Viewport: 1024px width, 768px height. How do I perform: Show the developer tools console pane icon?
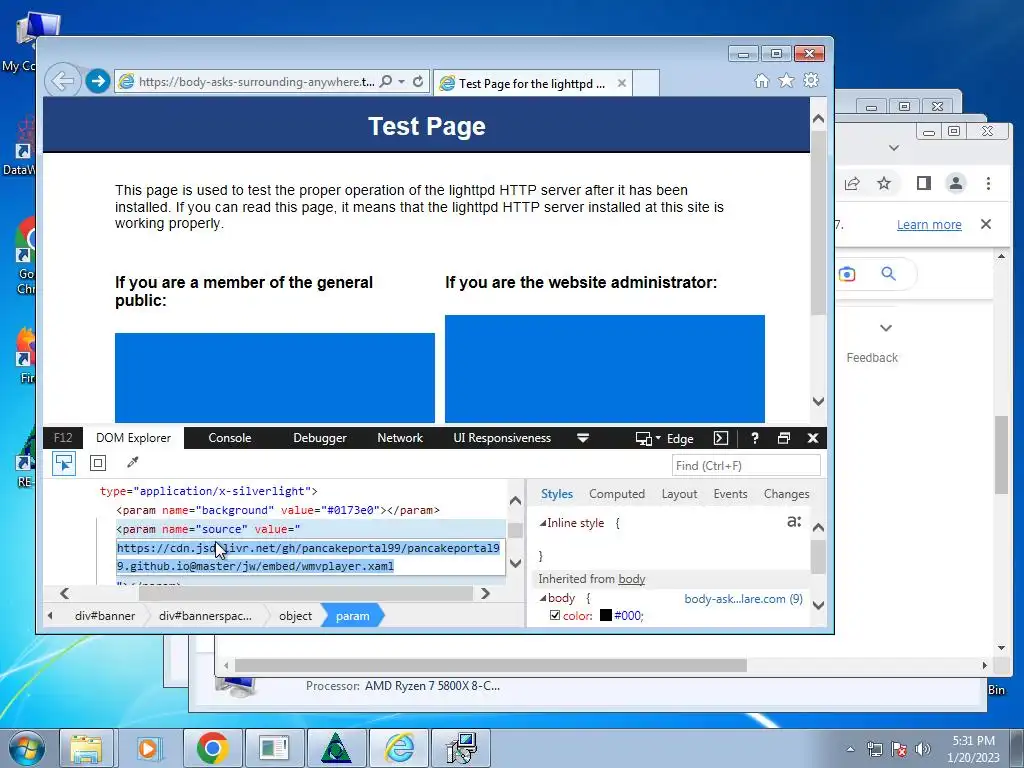[720, 438]
